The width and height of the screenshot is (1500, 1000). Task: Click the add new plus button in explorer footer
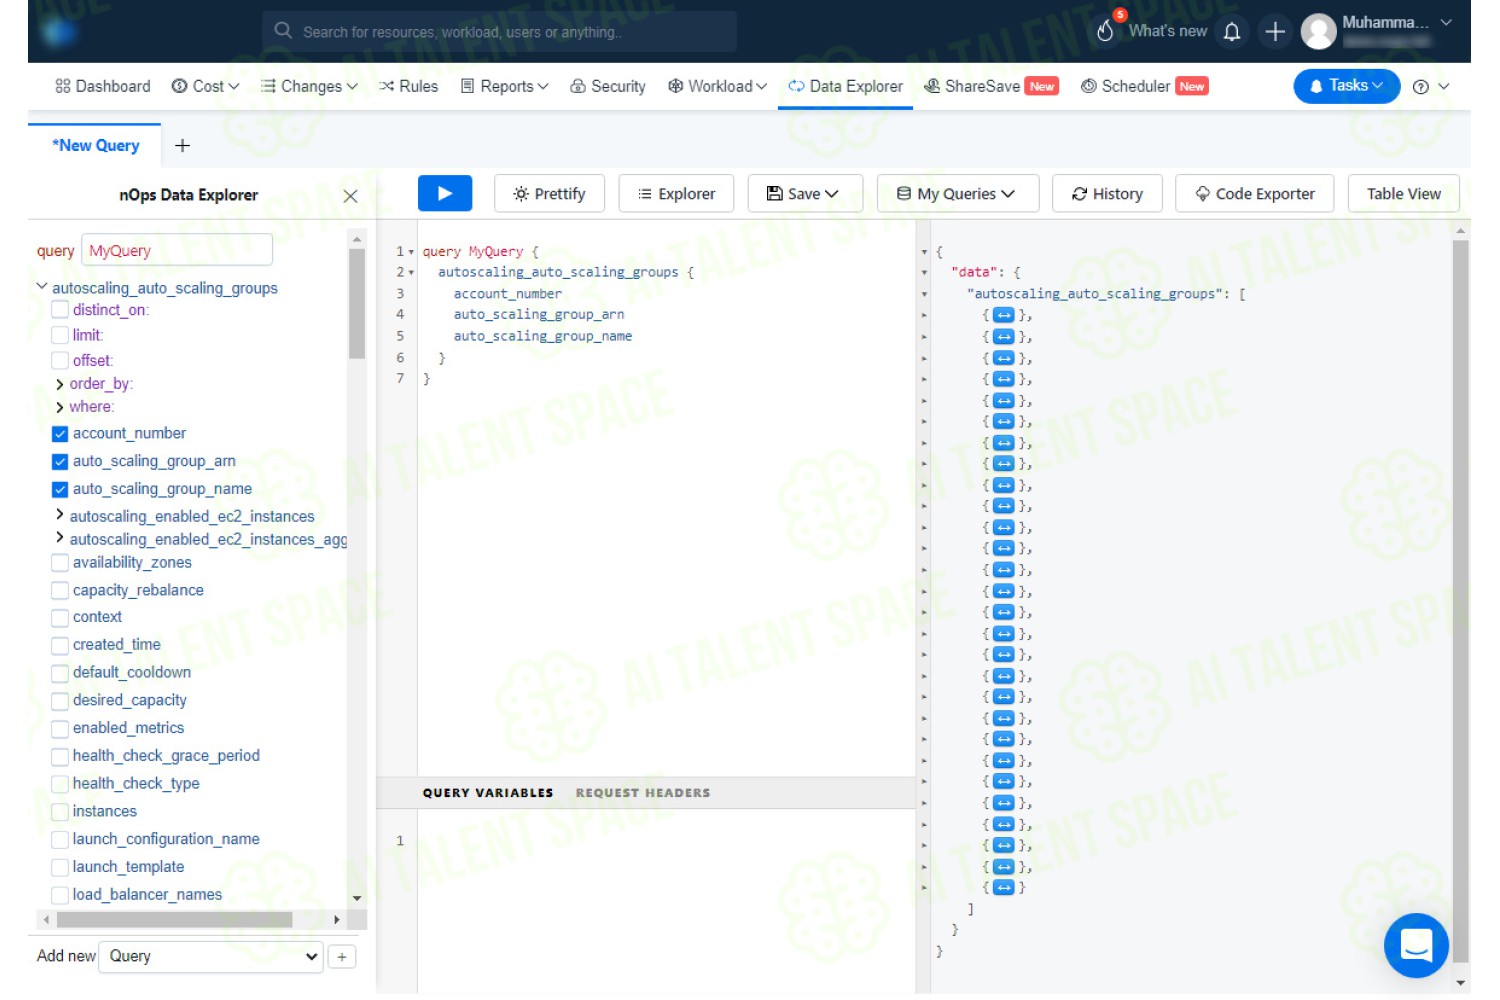(x=342, y=957)
